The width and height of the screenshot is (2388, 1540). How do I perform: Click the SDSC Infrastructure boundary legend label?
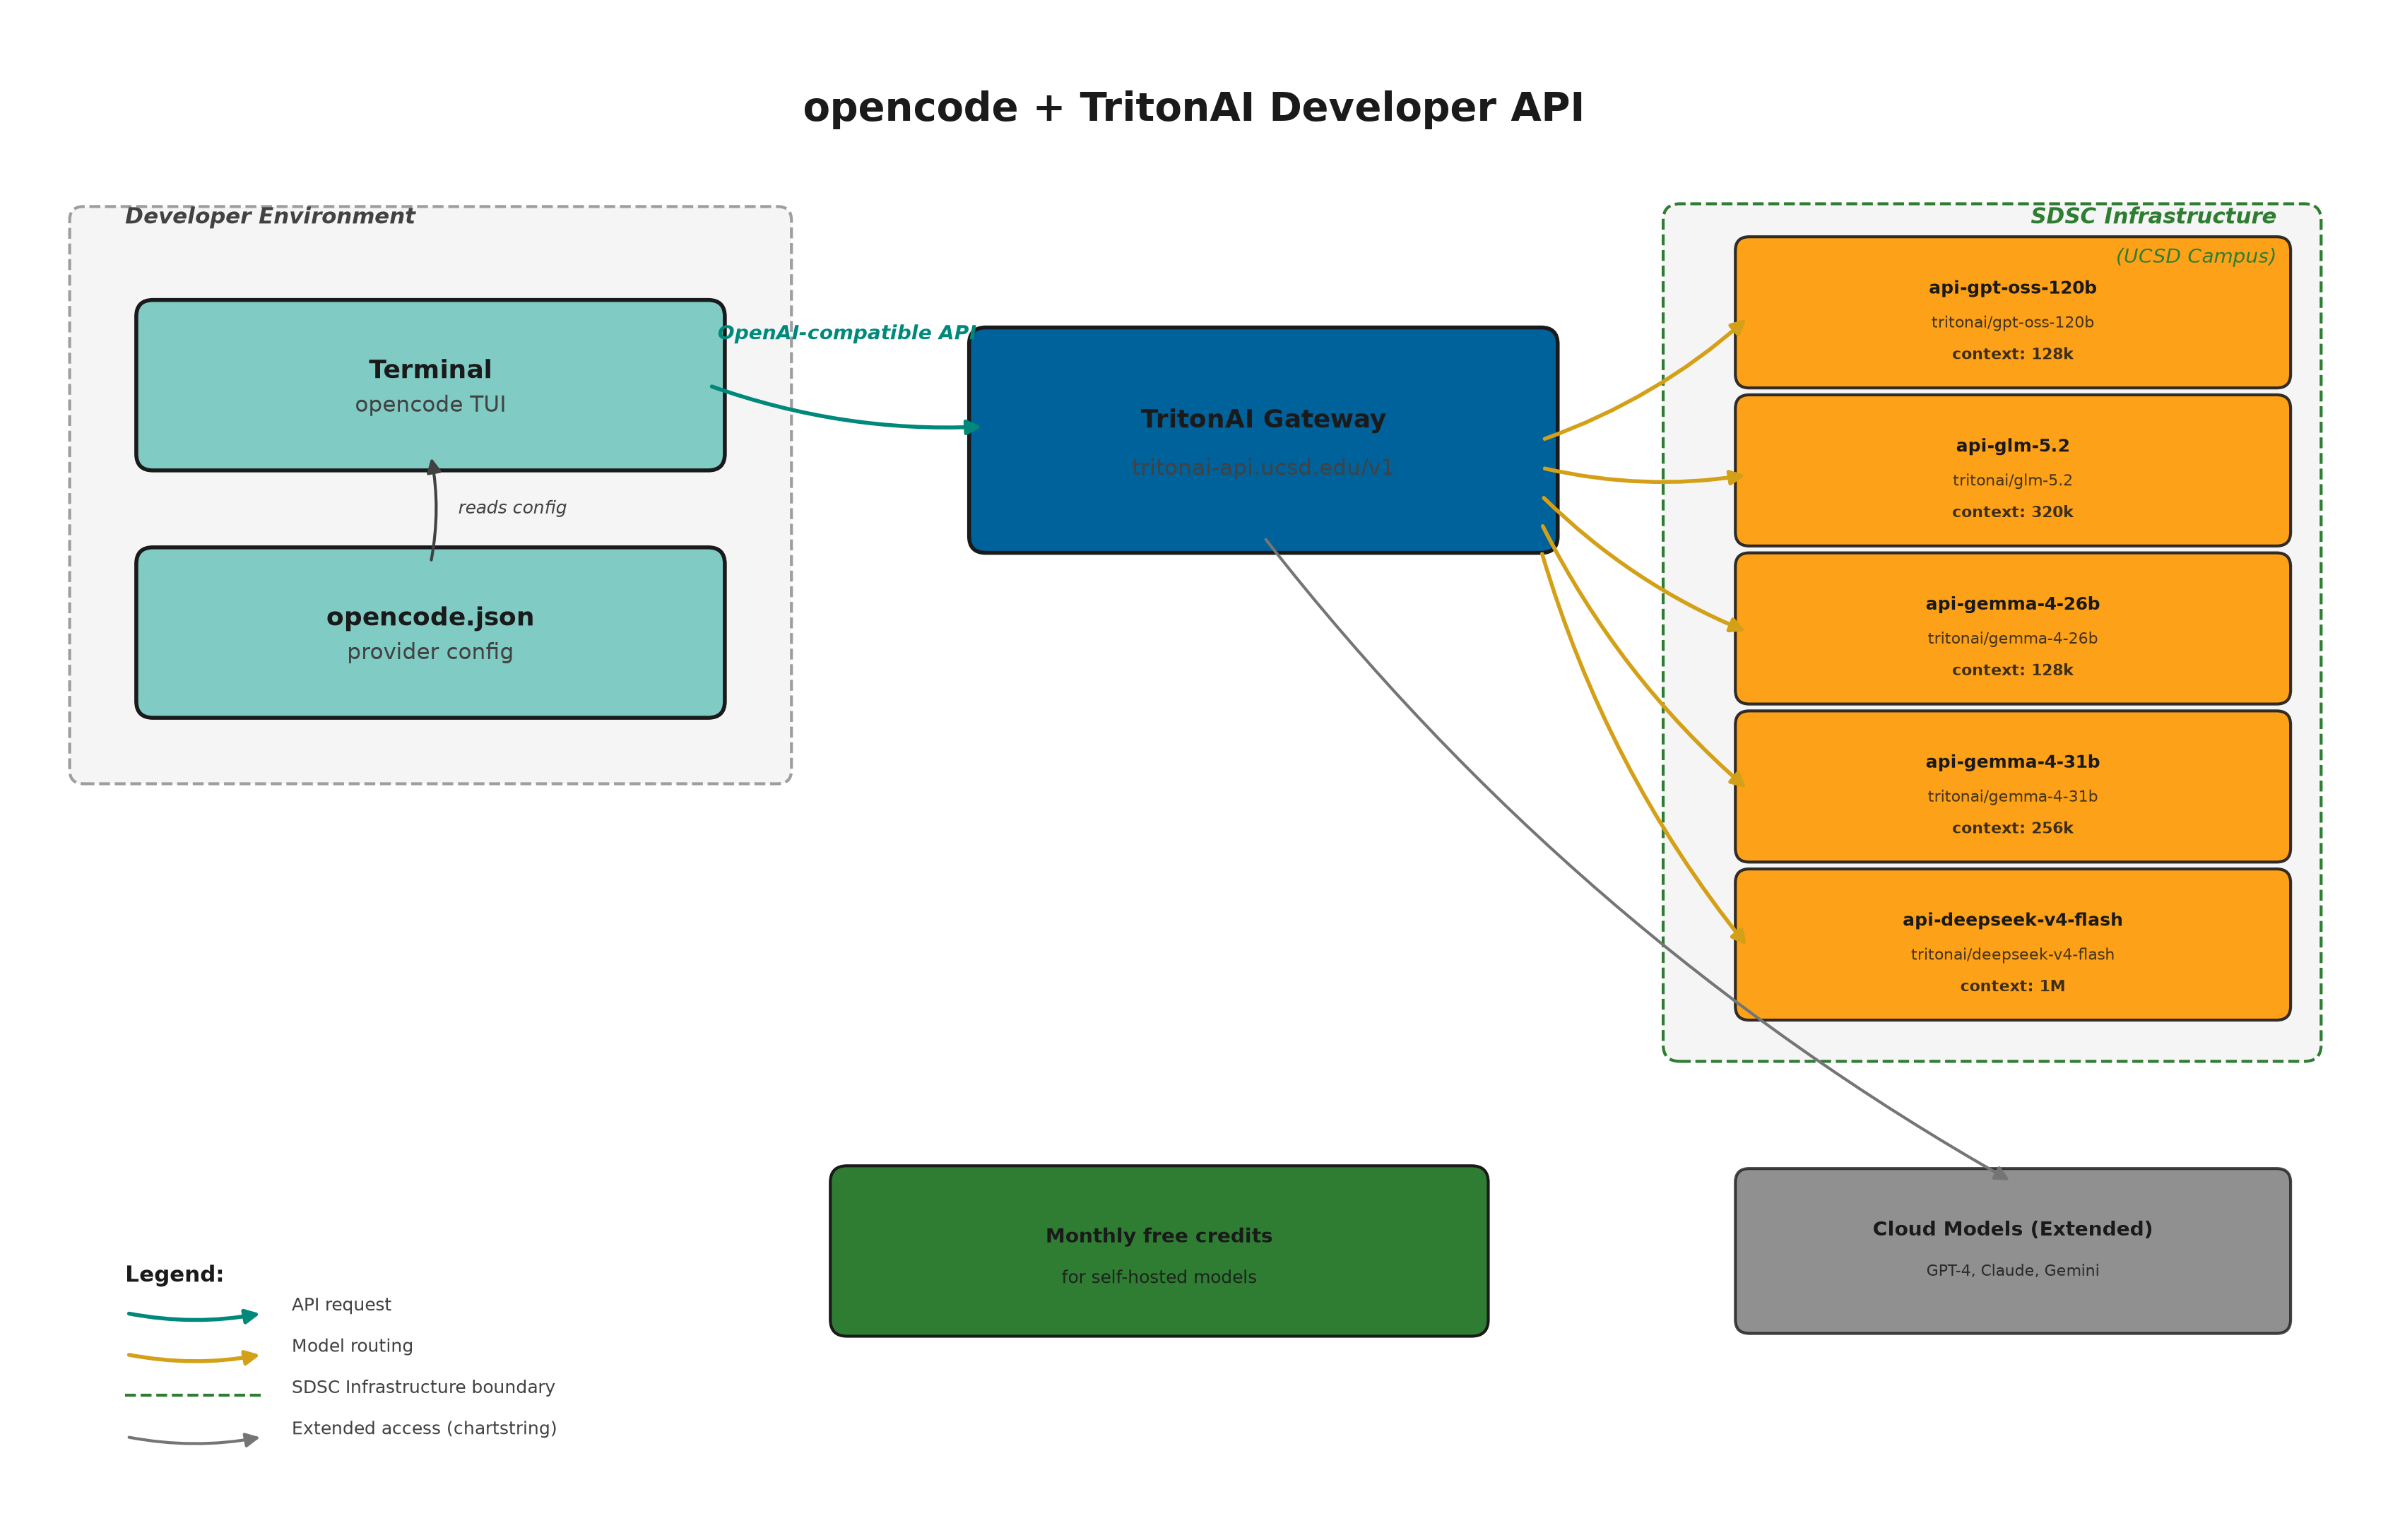[423, 1387]
